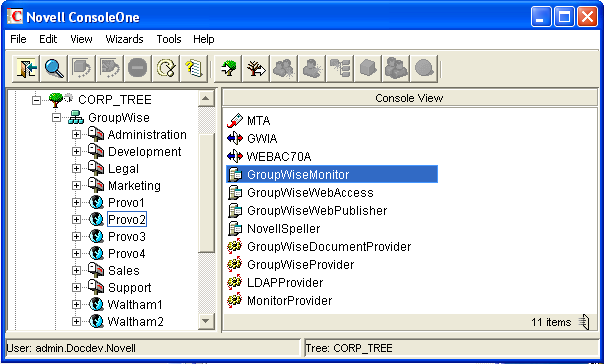Expand the Marketing domain
The width and height of the screenshot is (604, 364).
pos(76,185)
